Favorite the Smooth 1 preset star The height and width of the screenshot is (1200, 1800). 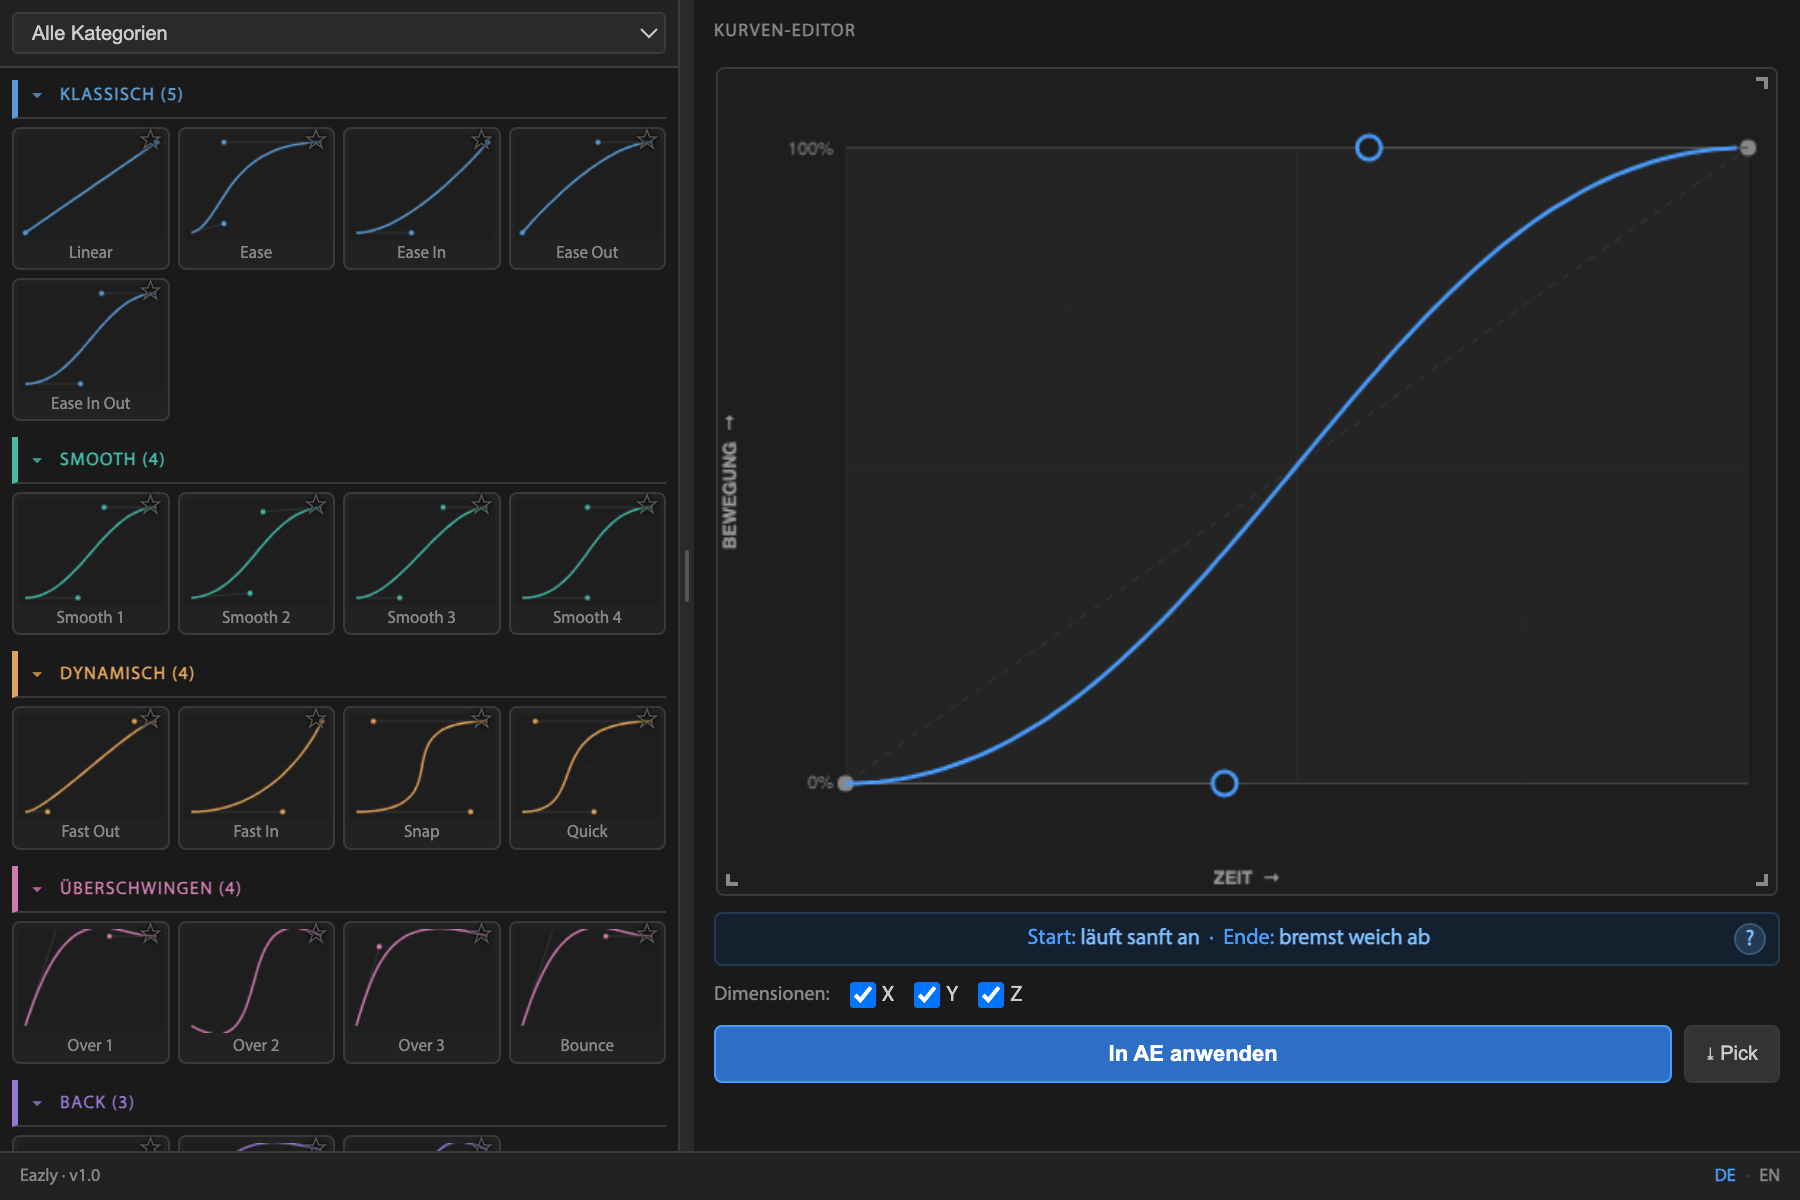[x=150, y=504]
